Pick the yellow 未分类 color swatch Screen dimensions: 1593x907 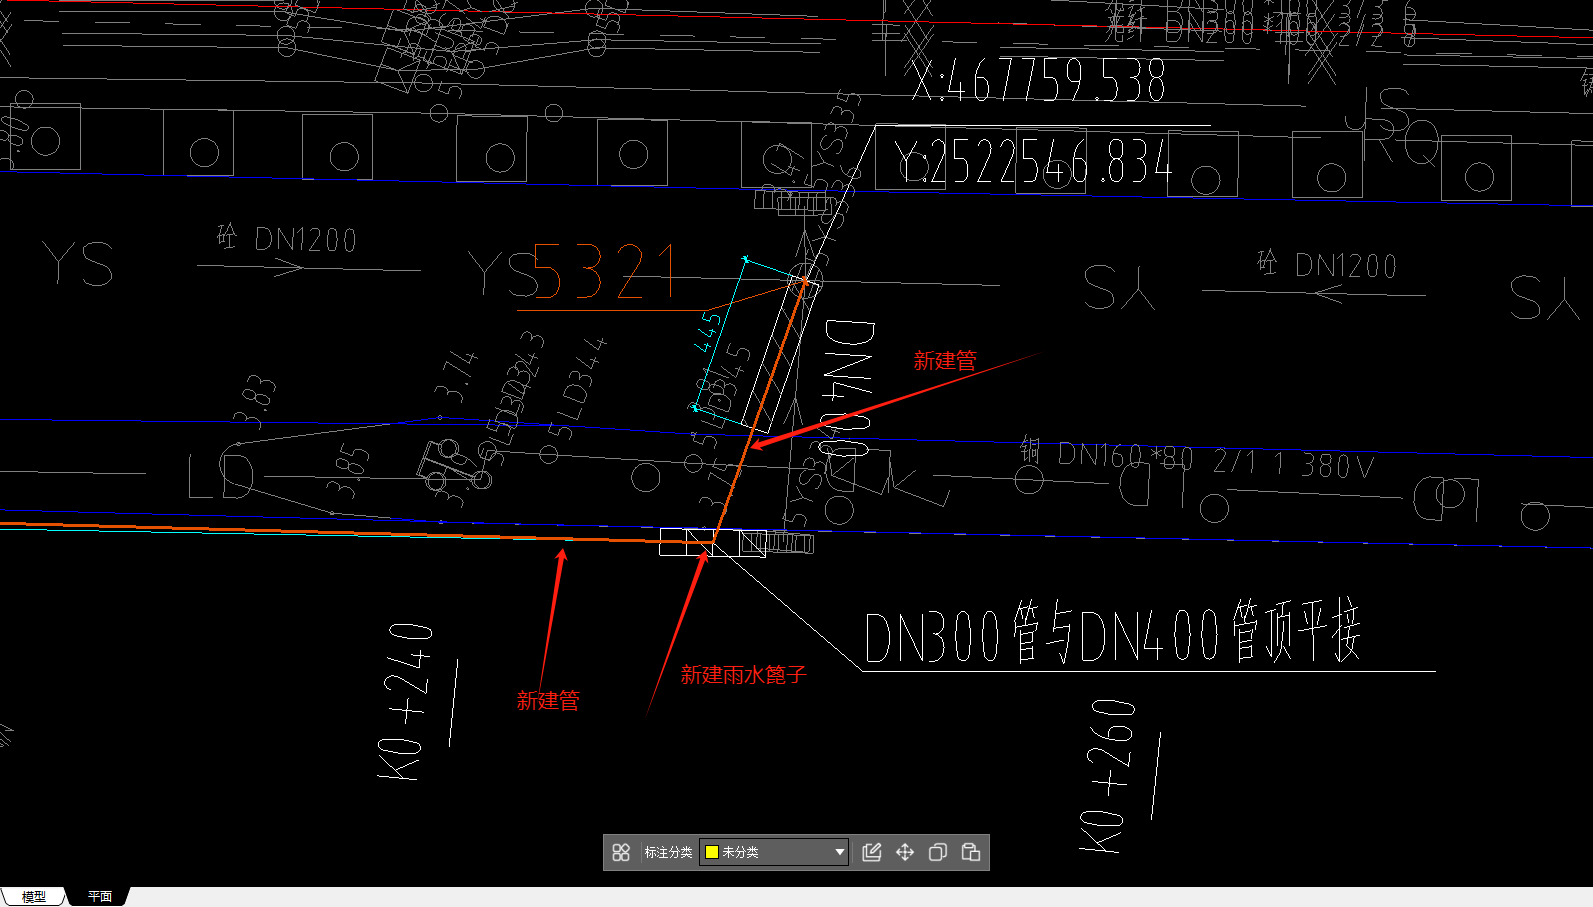tap(712, 852)
